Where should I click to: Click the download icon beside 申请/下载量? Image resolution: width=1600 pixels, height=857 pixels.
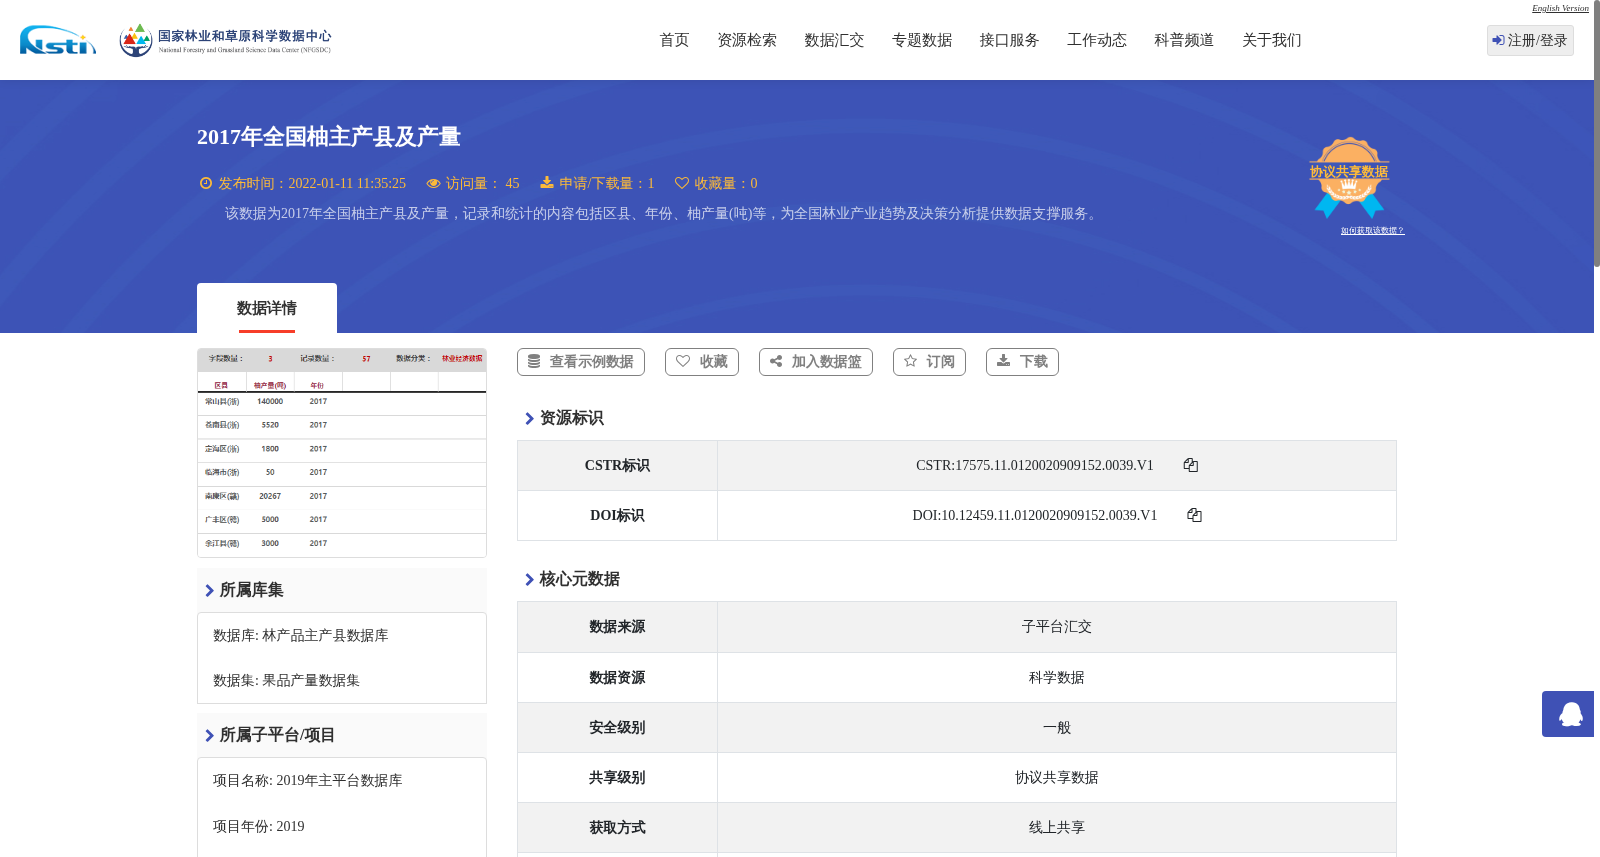click(547, 183)
